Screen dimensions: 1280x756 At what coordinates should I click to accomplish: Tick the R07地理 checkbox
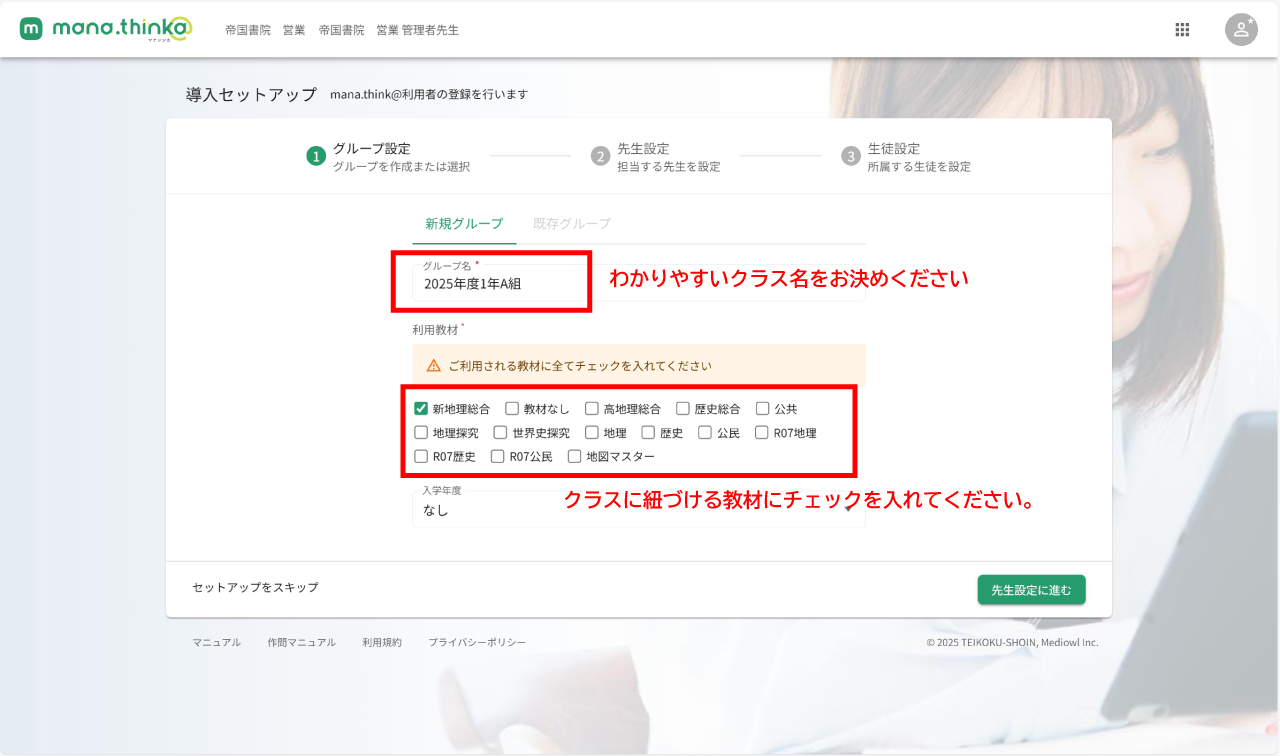point(762,432)
